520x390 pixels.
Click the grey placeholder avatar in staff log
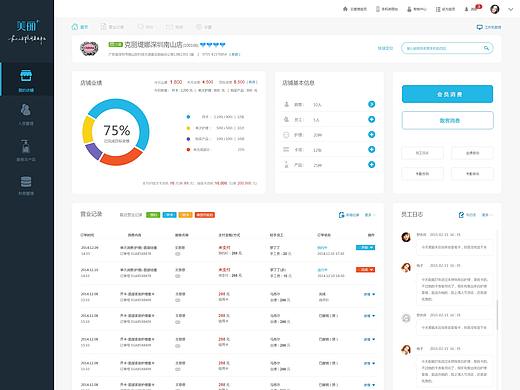click(406, 318)
